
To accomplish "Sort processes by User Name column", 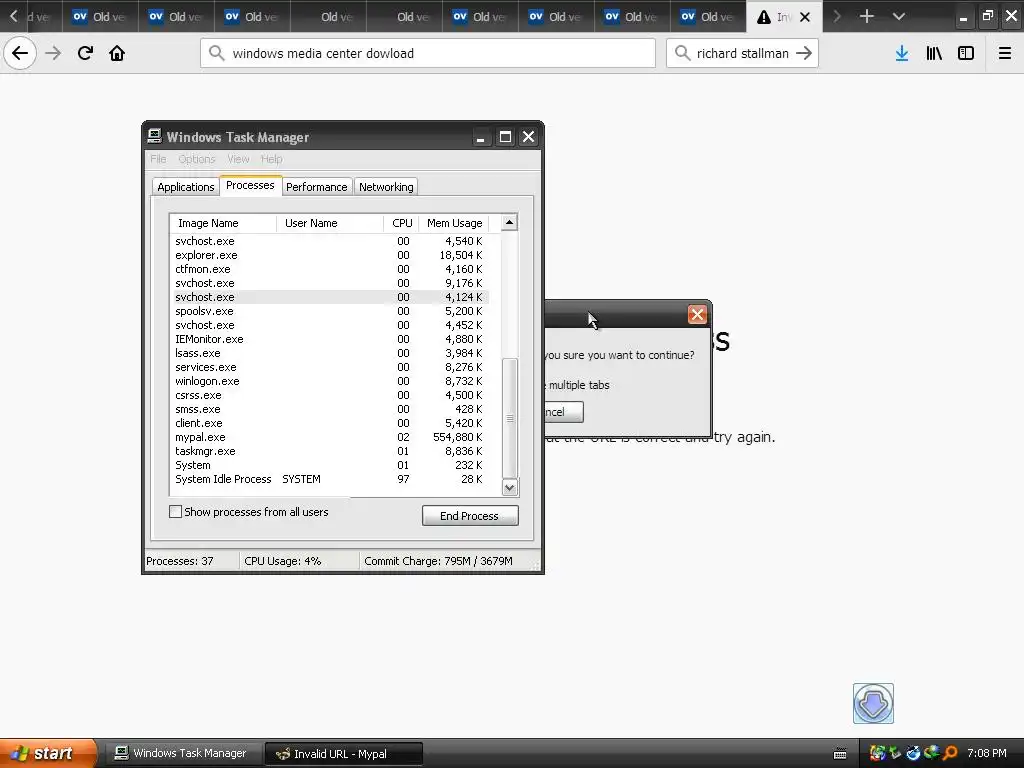I will (x=330, y=223).
